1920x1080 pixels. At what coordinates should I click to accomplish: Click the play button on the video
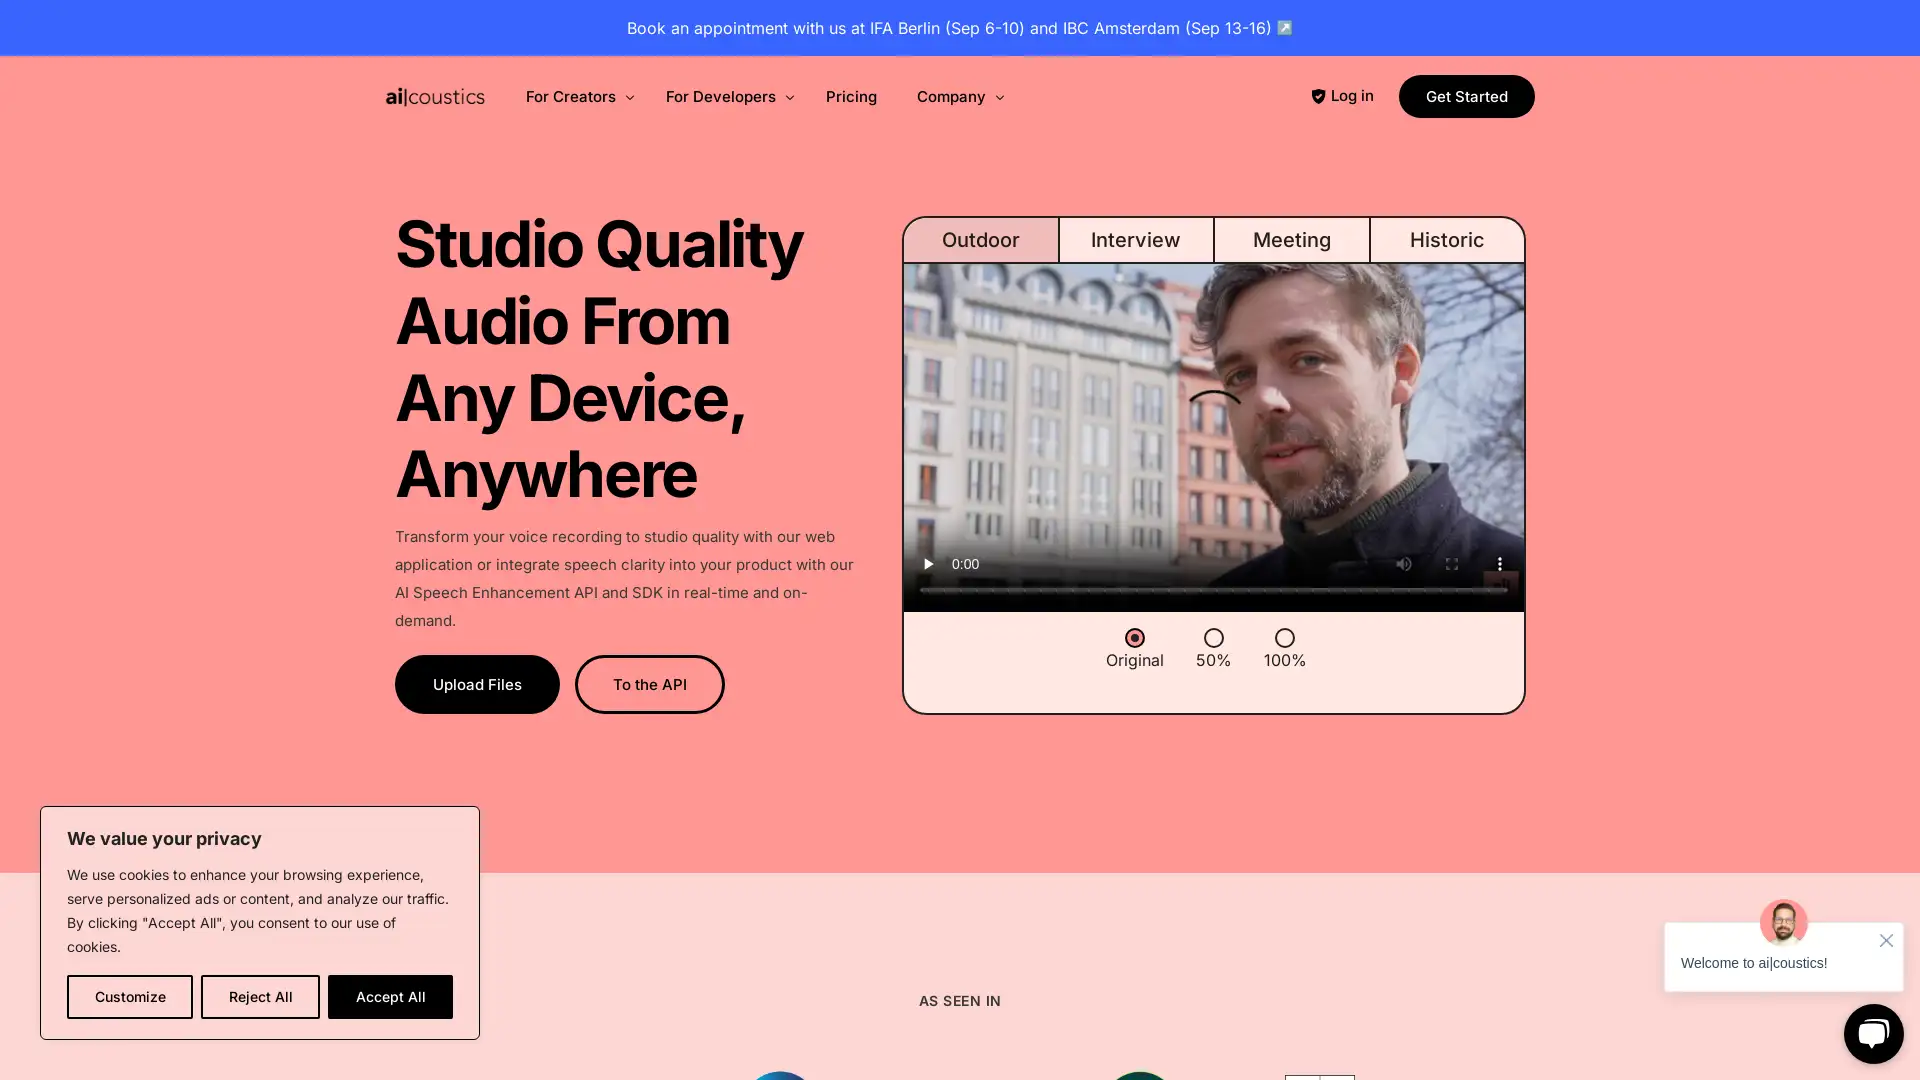928,563
